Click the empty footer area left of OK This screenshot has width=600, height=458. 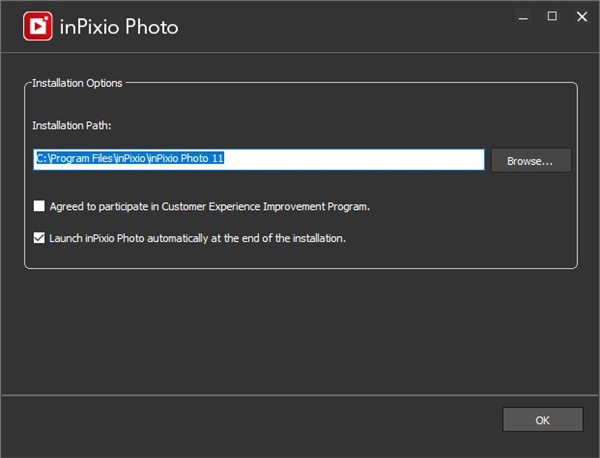[250, 420]
